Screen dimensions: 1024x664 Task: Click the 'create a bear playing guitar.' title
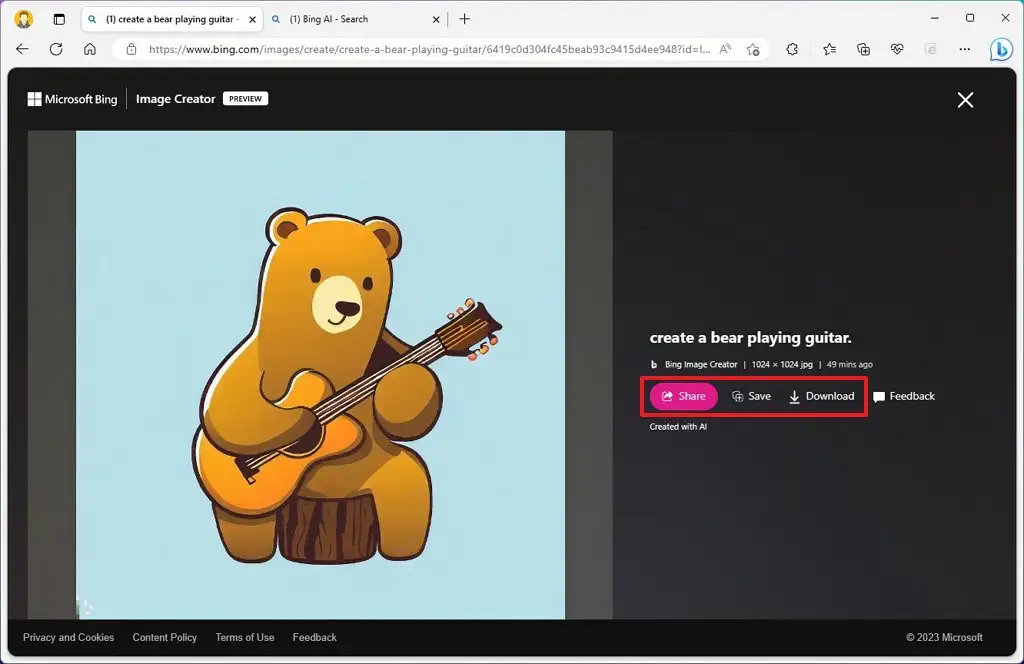coord(750,338)
